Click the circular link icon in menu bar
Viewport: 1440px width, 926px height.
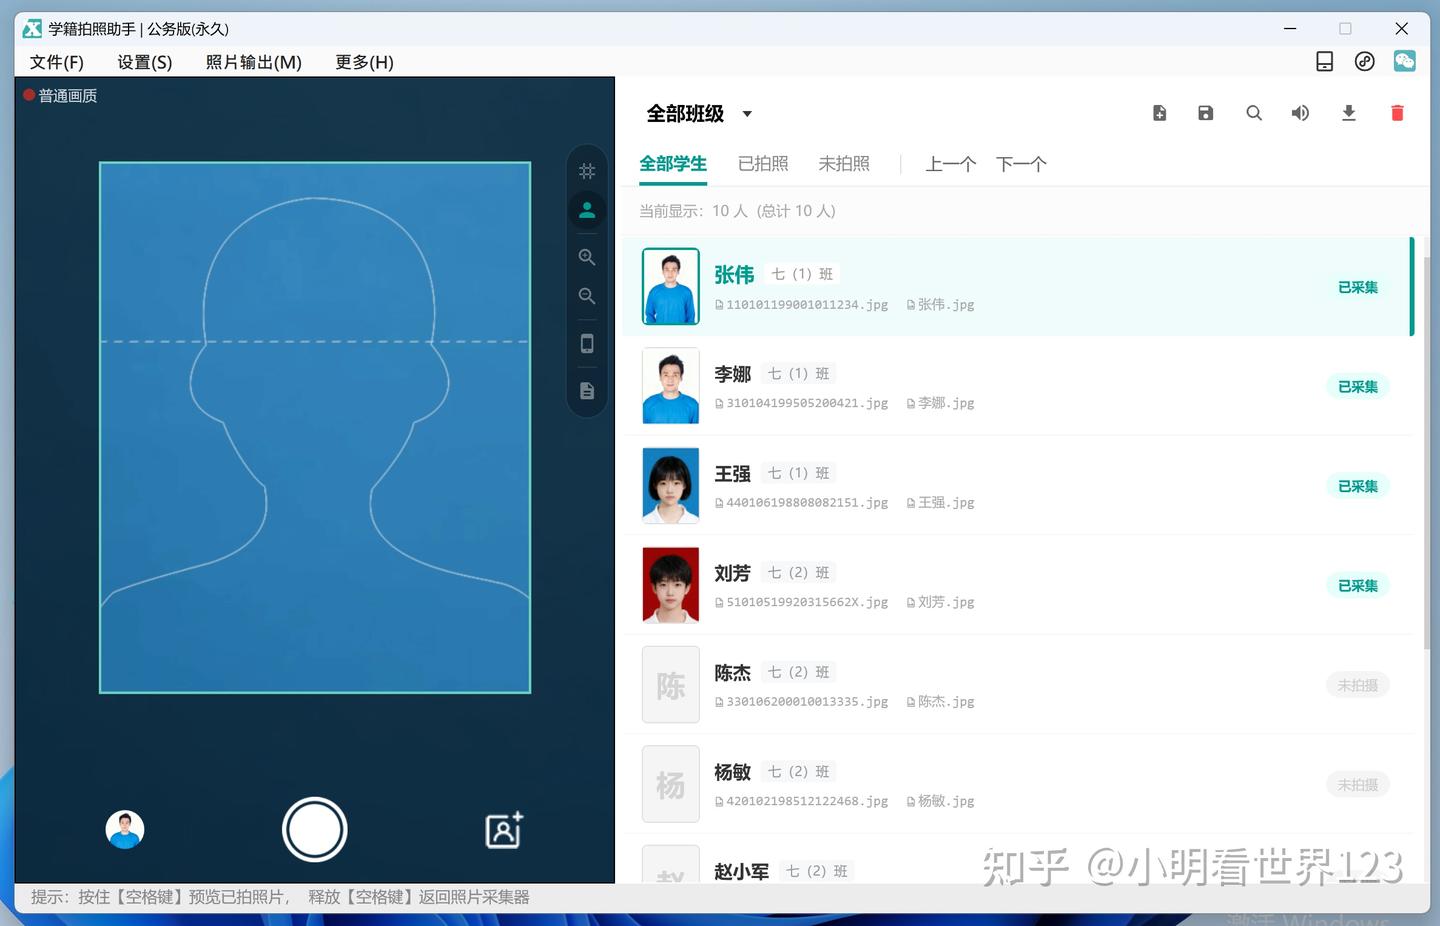[x=1364, y=61]
